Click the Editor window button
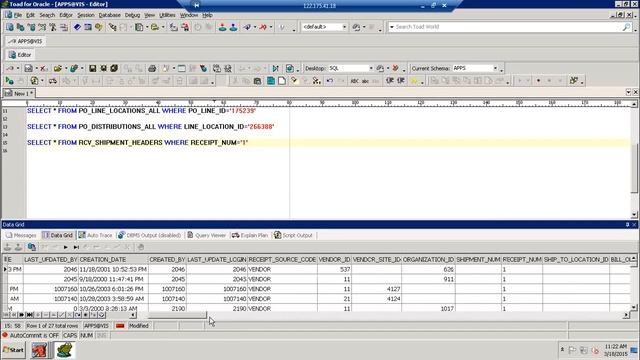 click(x=20, y=55)
